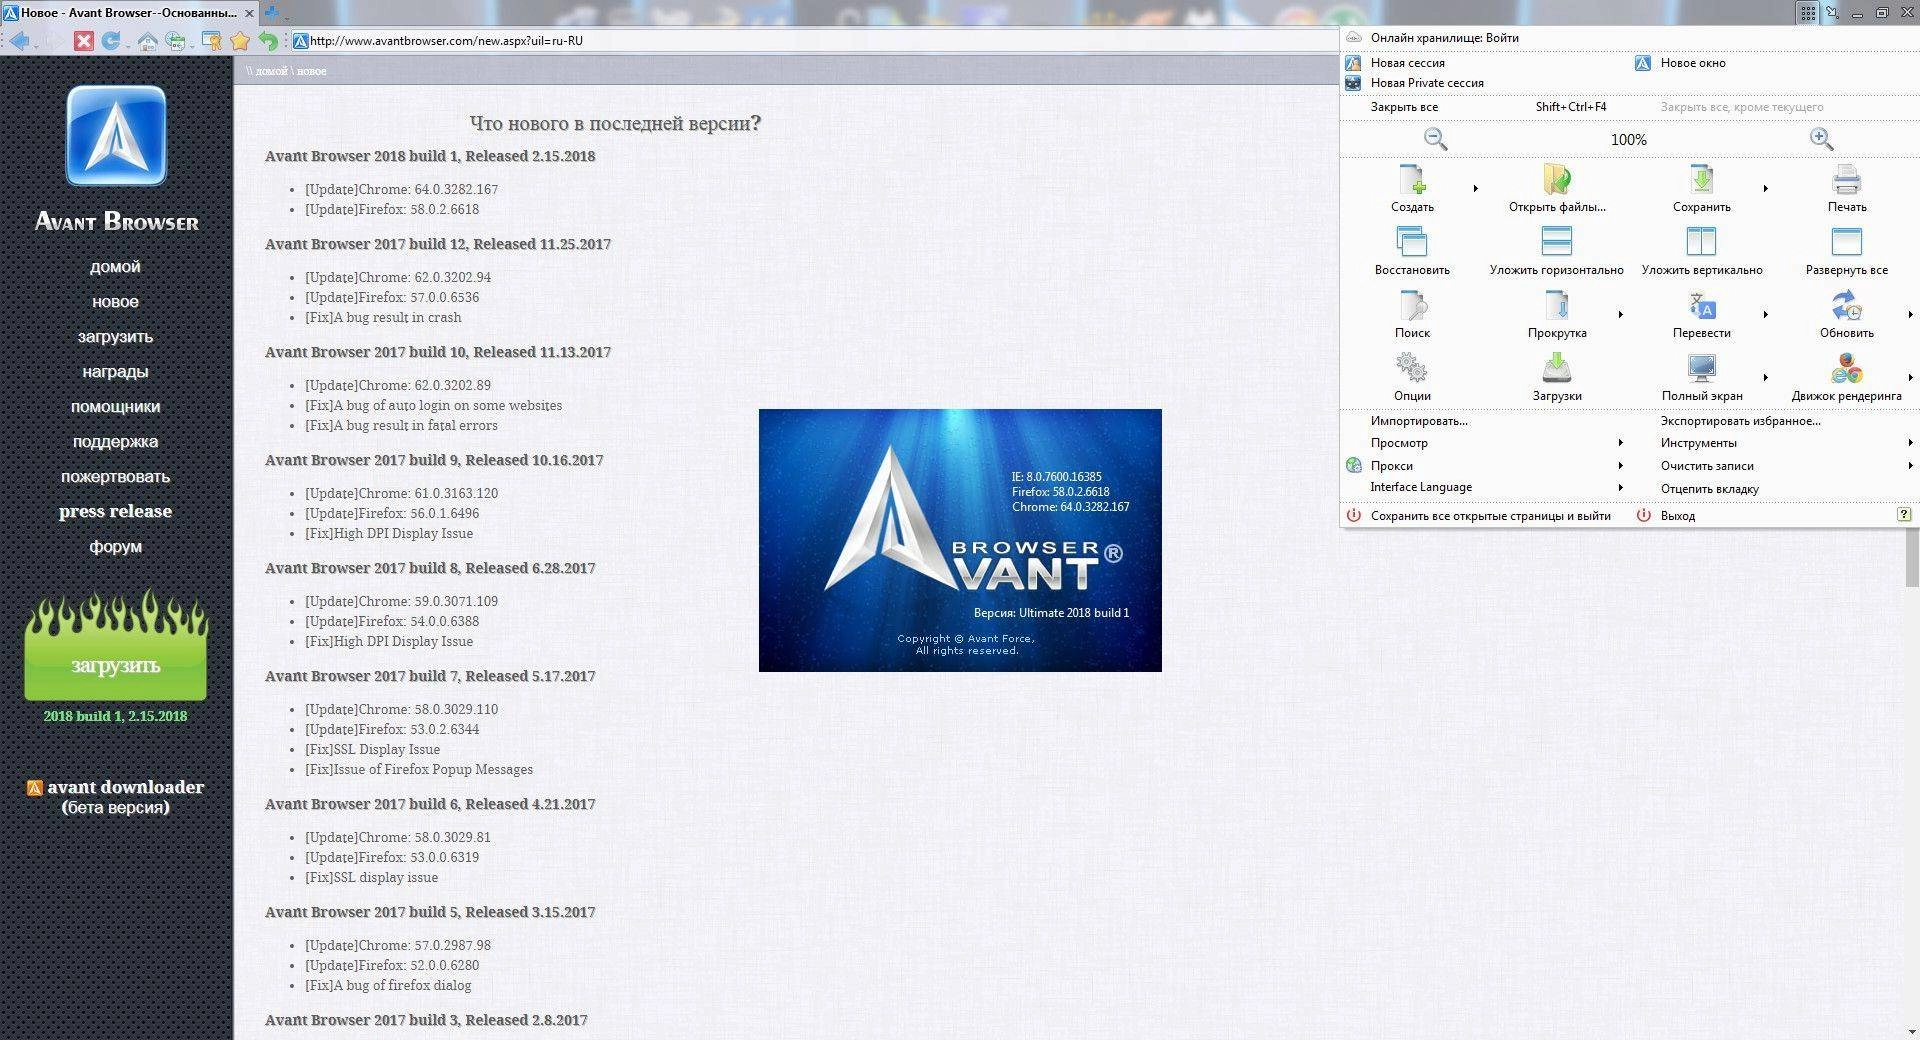The image size is (1920, 1040).
Task: Expand the Обновить submenu arrow
Action: pos(1910,314)
